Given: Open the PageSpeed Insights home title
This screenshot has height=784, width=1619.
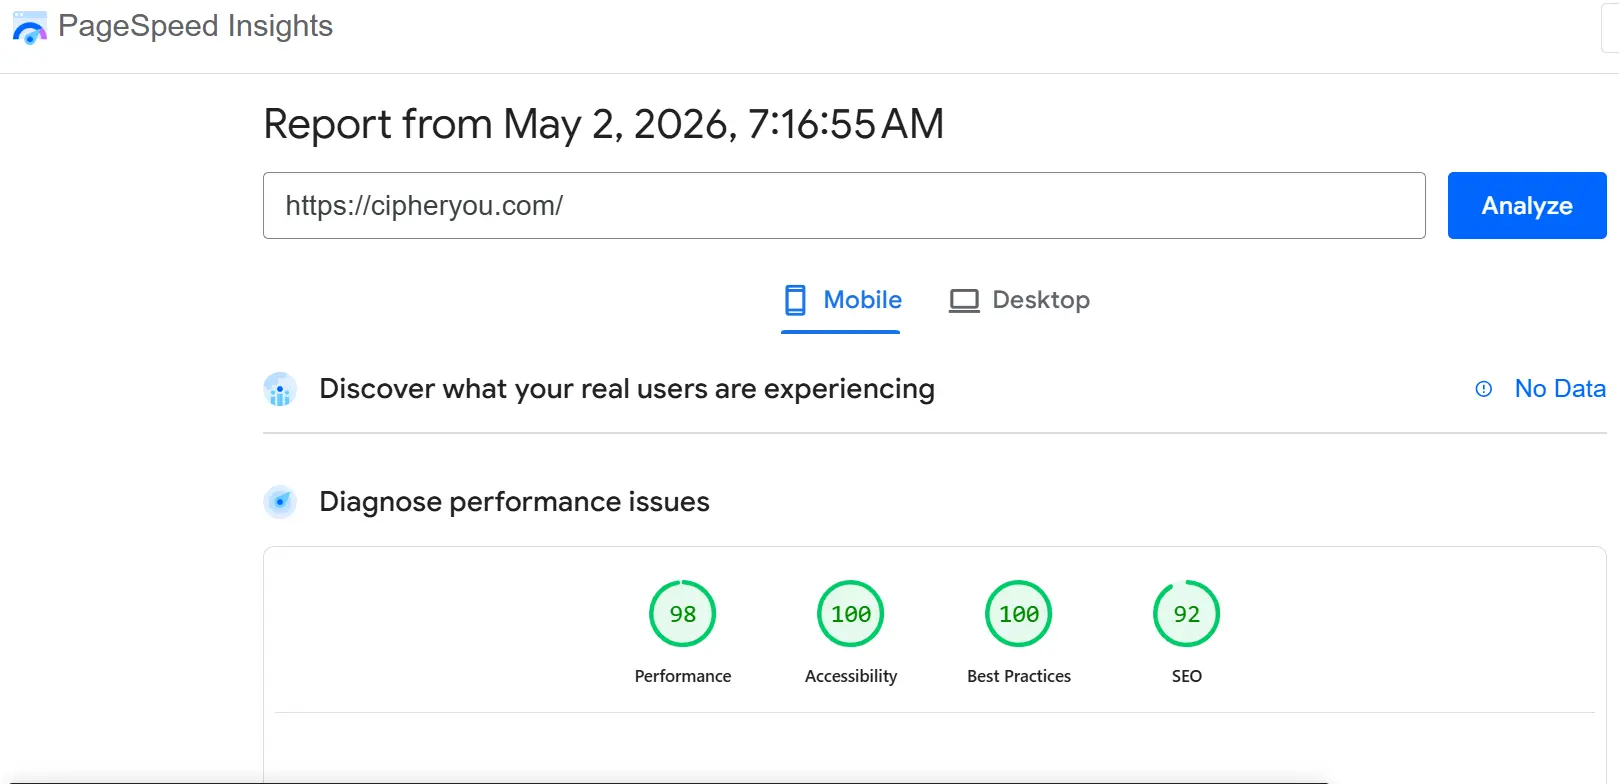Looking at the screenshot, I should (195, 26).
